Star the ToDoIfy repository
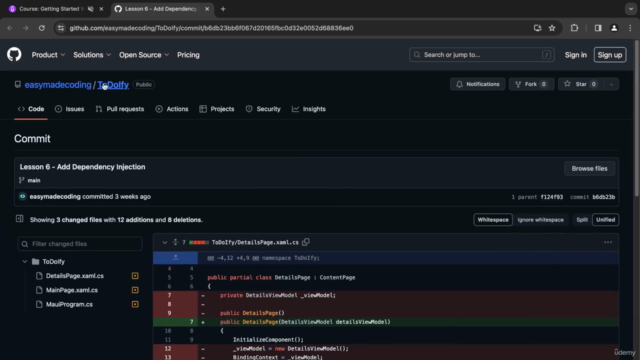This screenshot has width=640, height=360. point(581,84)
